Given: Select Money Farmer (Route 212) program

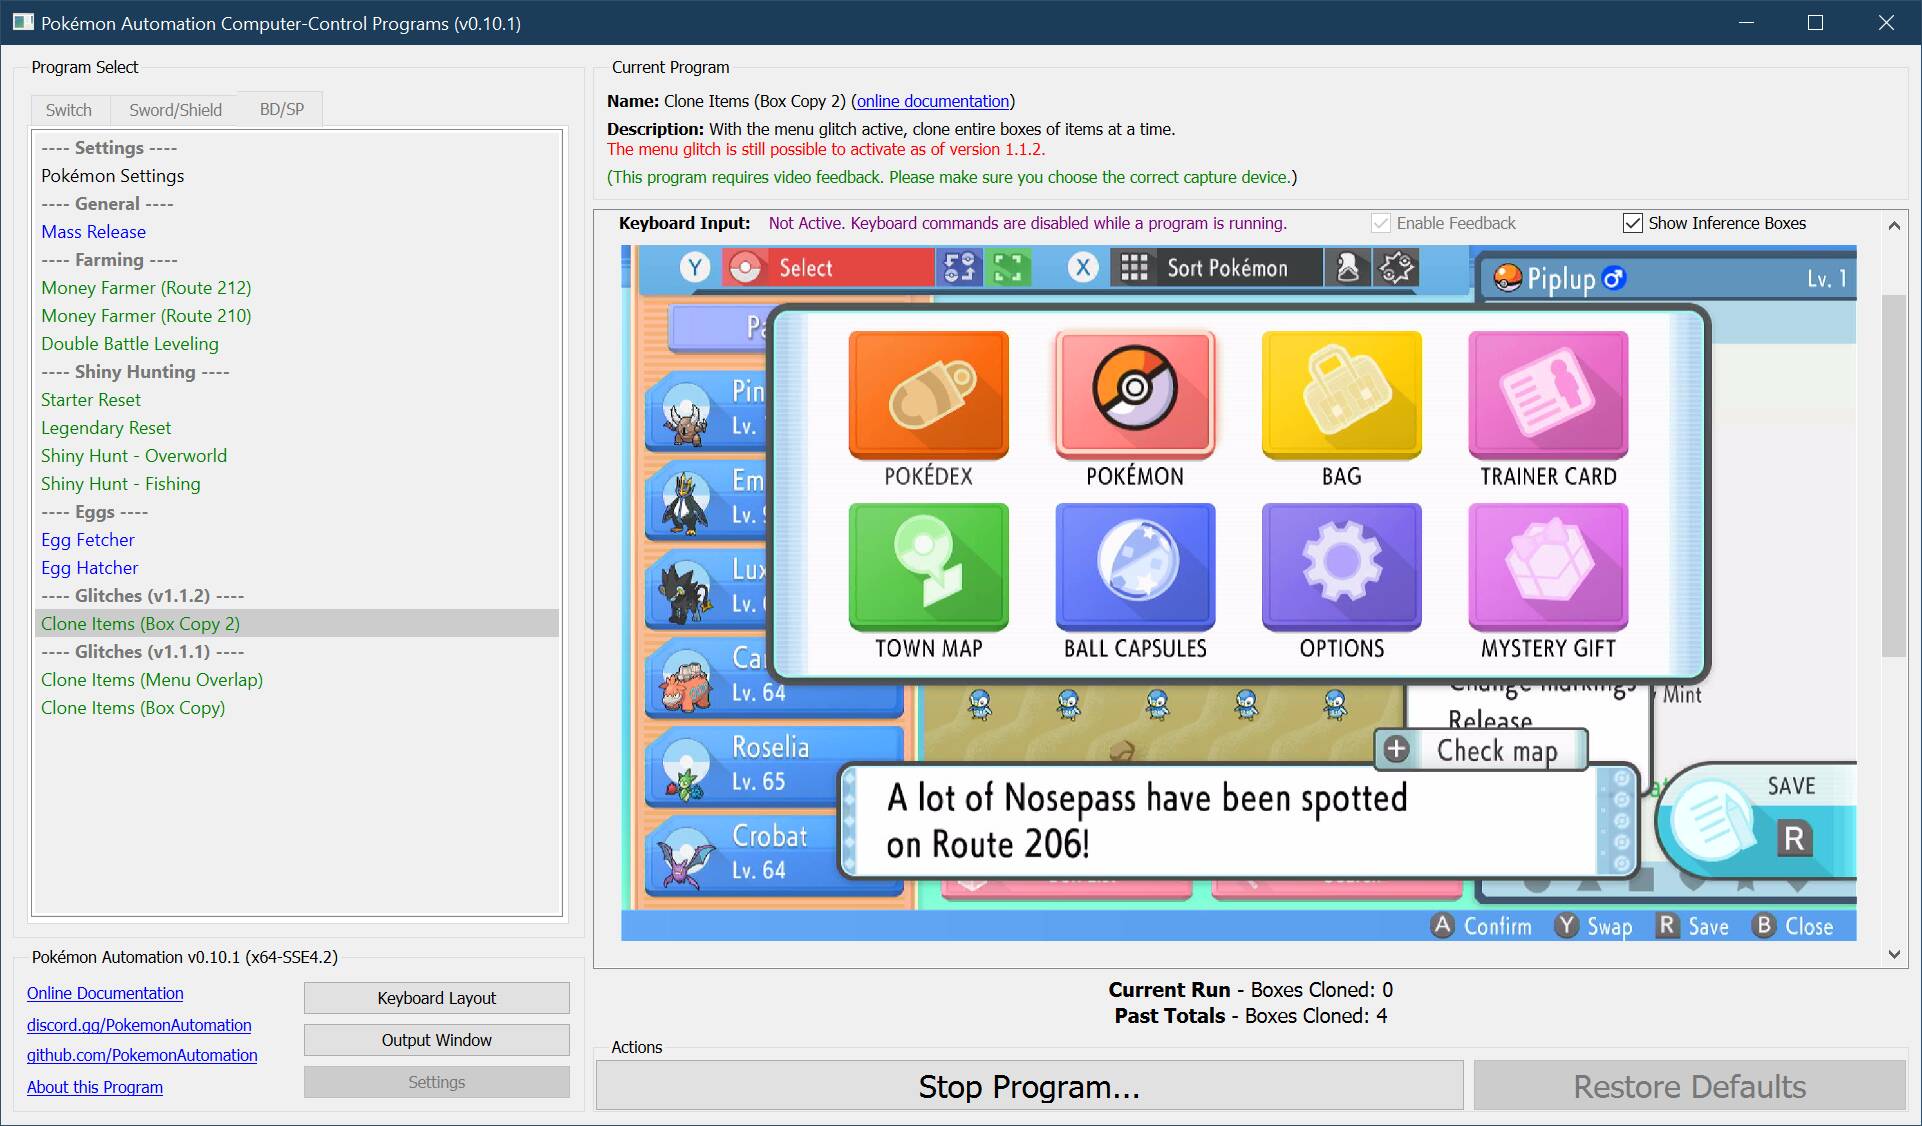Looking at the screenshot, I should [146, 287].
